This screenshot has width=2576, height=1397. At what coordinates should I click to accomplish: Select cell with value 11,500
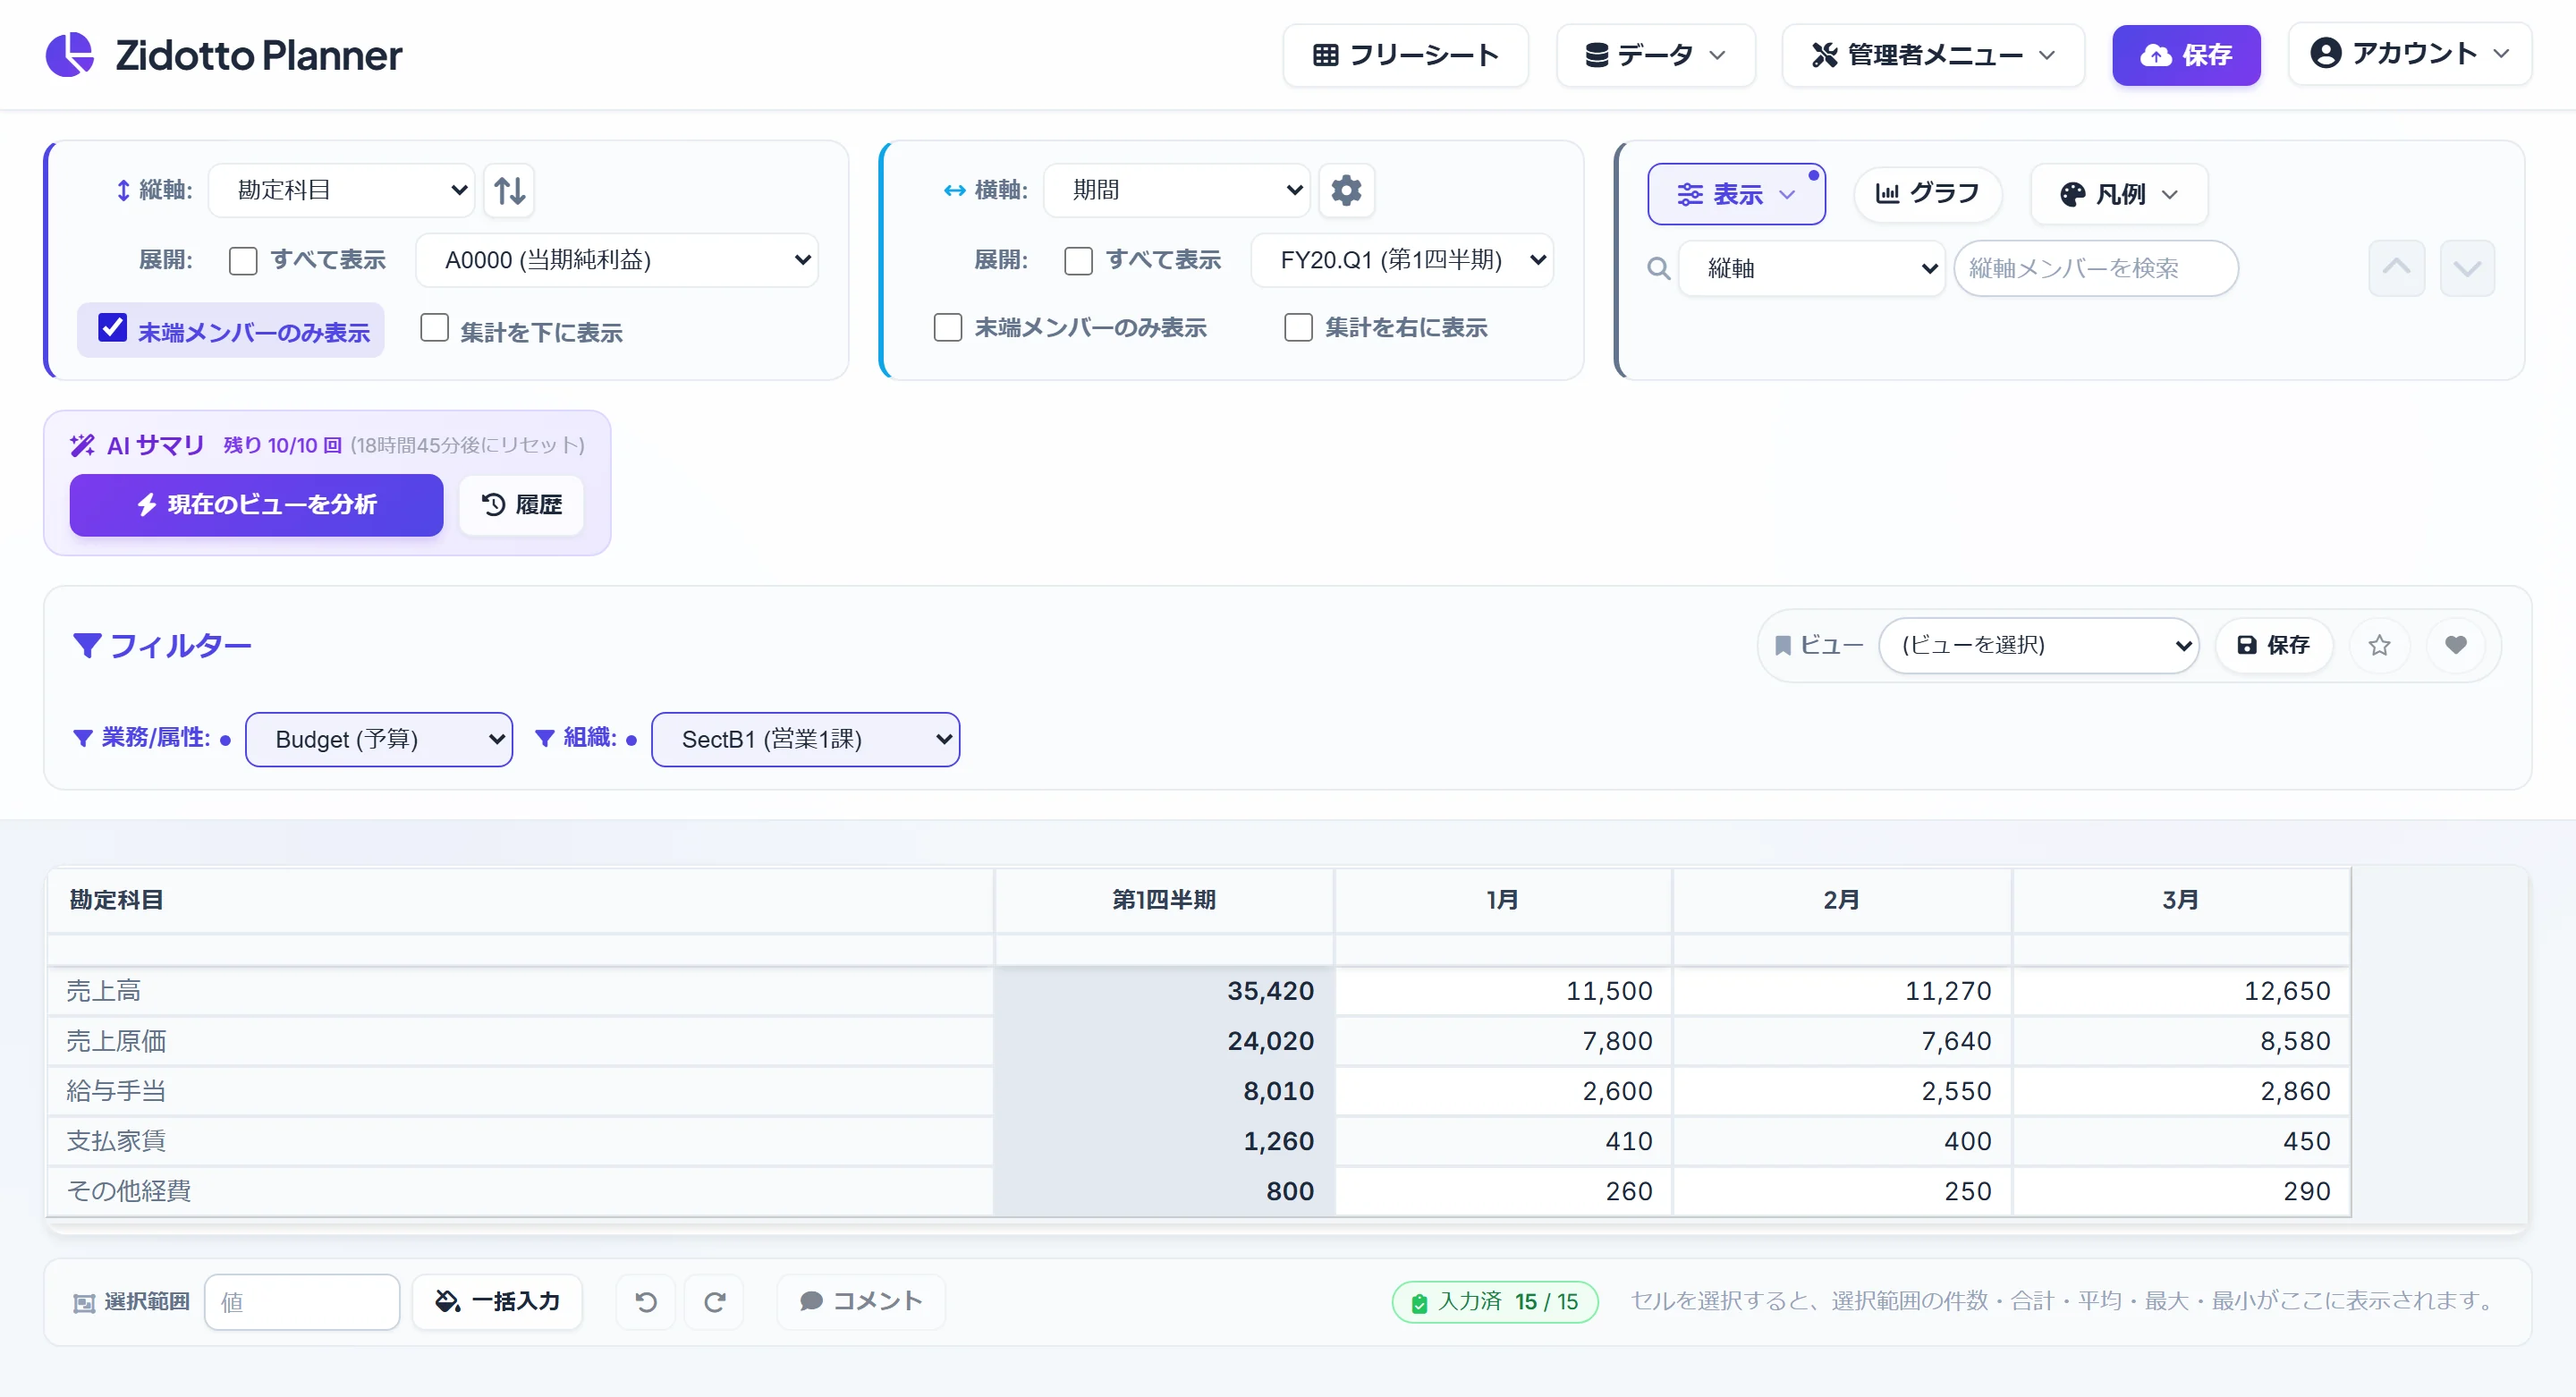tap(1503, 991)
